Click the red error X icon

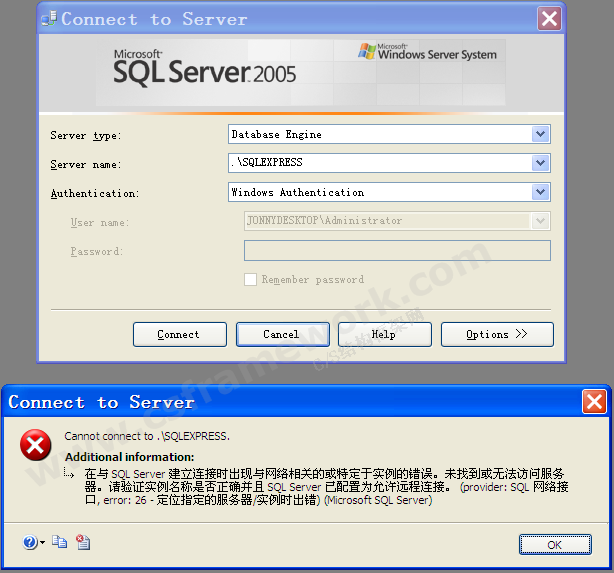(x=36, y=446)
